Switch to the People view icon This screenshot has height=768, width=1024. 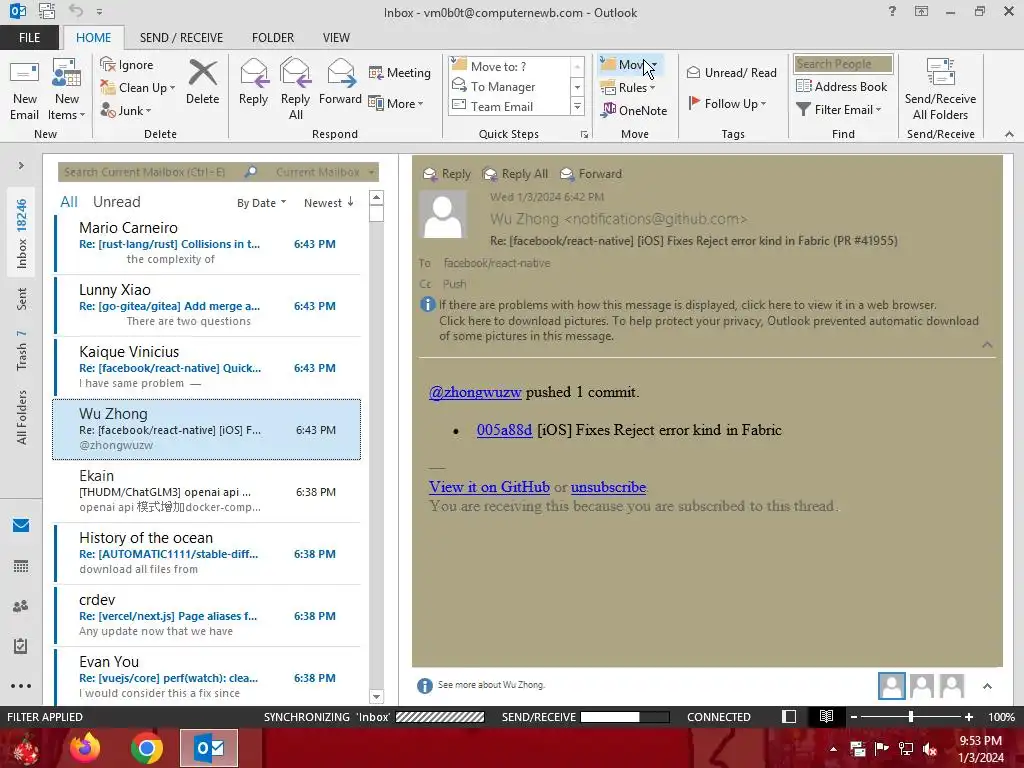point(21,606)
